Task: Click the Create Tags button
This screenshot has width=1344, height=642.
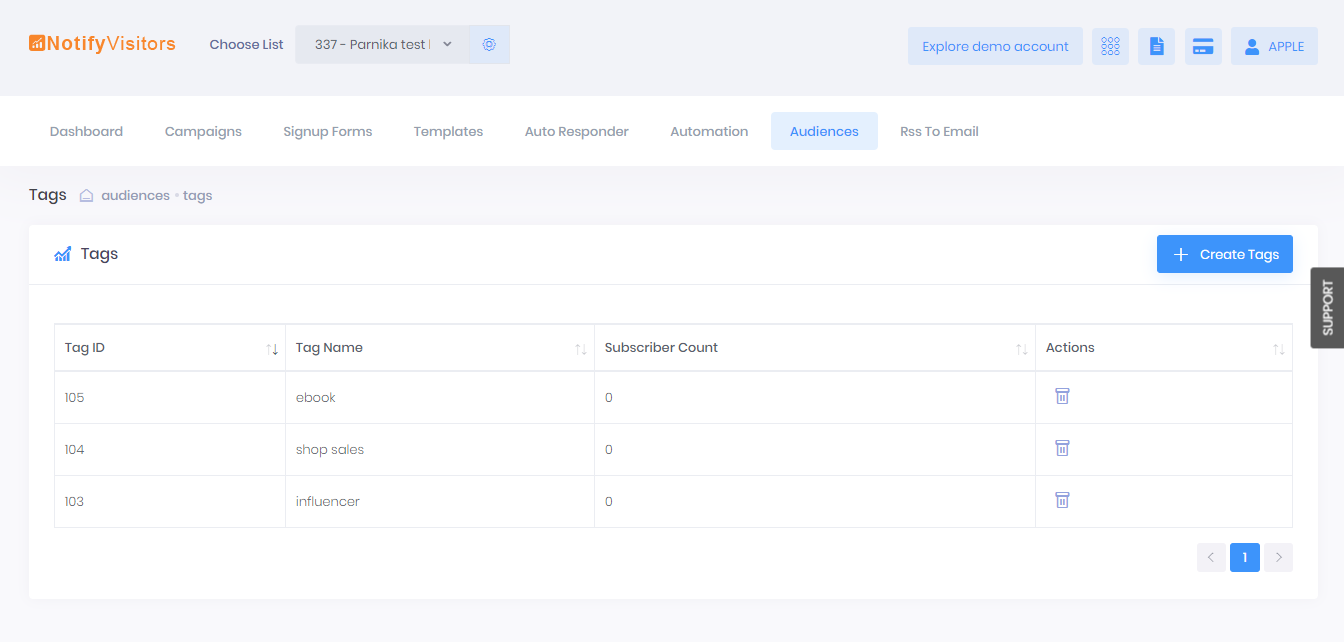Action: 1225,254
